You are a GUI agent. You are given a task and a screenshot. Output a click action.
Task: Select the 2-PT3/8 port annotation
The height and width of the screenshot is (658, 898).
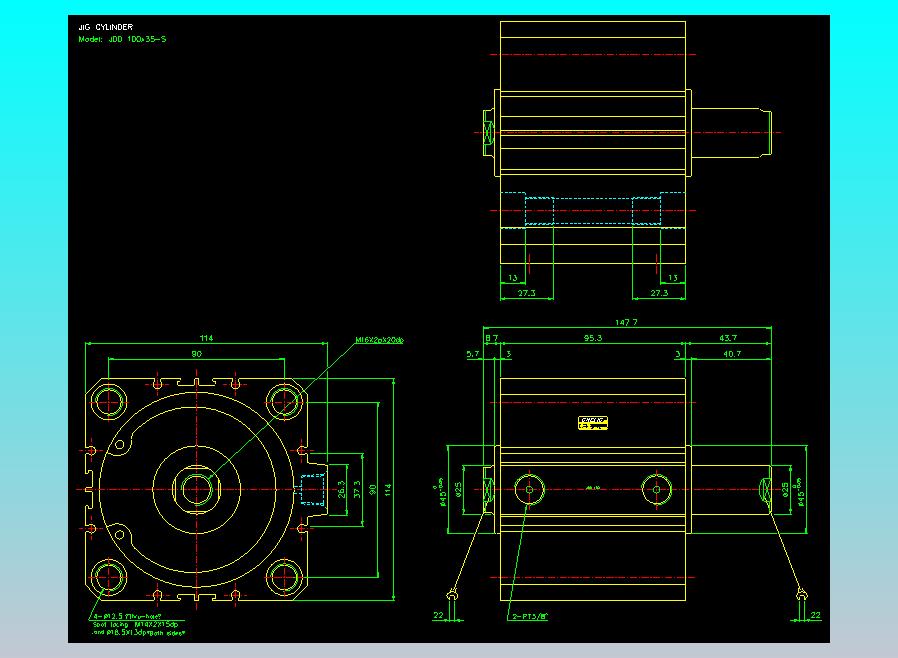point(529,617)
